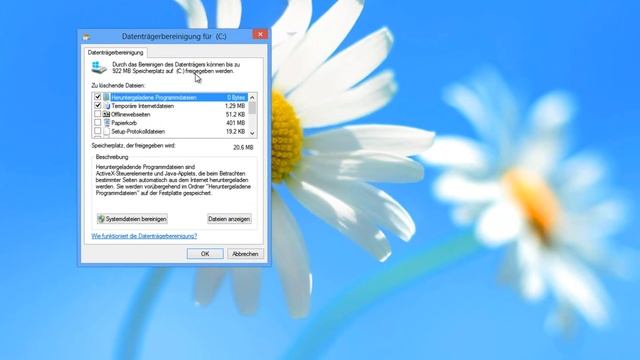
Task: Click the file list scrollbar thumb
Action: tap(252, 108)
